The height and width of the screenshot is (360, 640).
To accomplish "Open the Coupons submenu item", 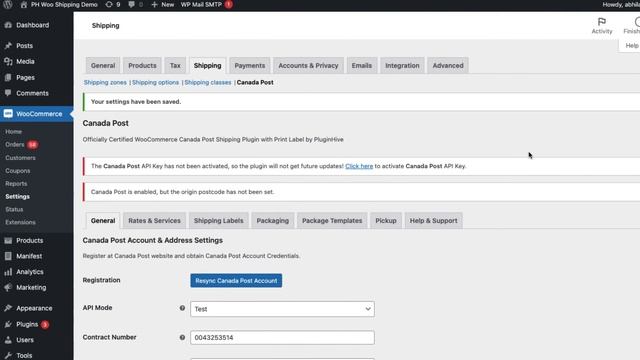I will click(18, 171).
